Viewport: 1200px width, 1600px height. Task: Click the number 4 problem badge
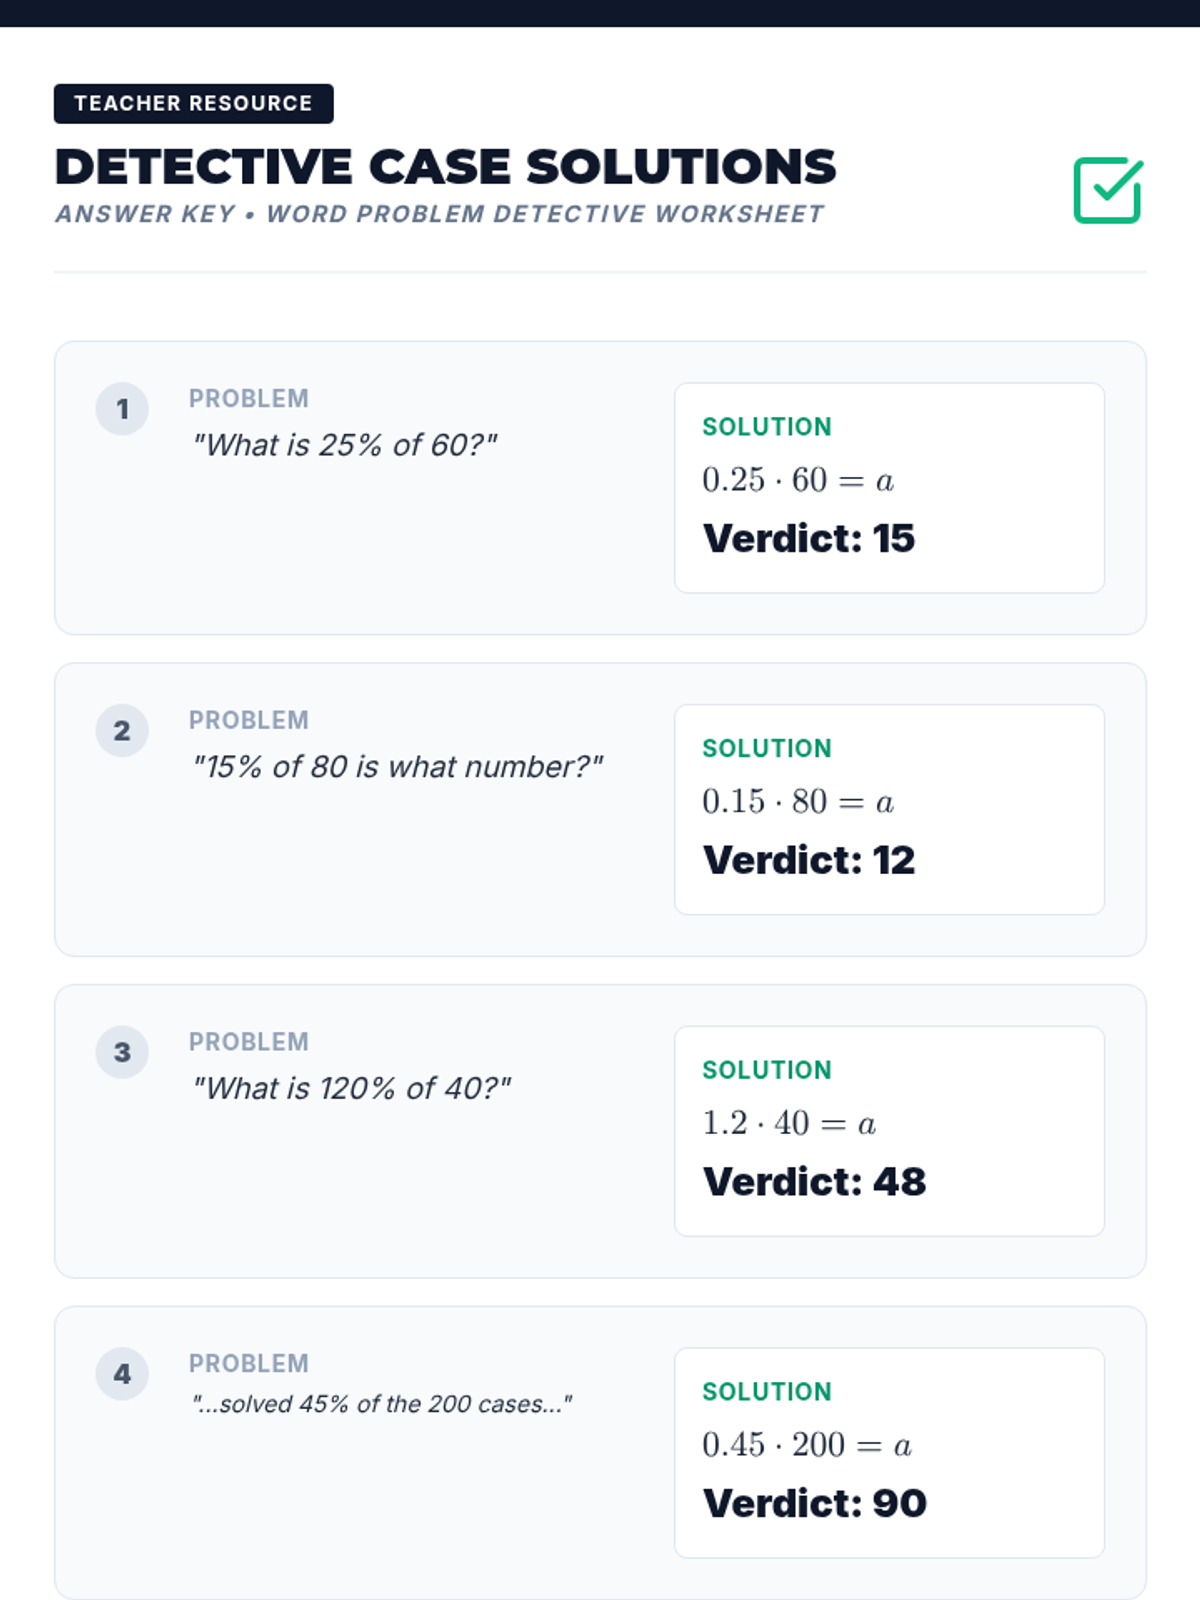coord(122,1374)
